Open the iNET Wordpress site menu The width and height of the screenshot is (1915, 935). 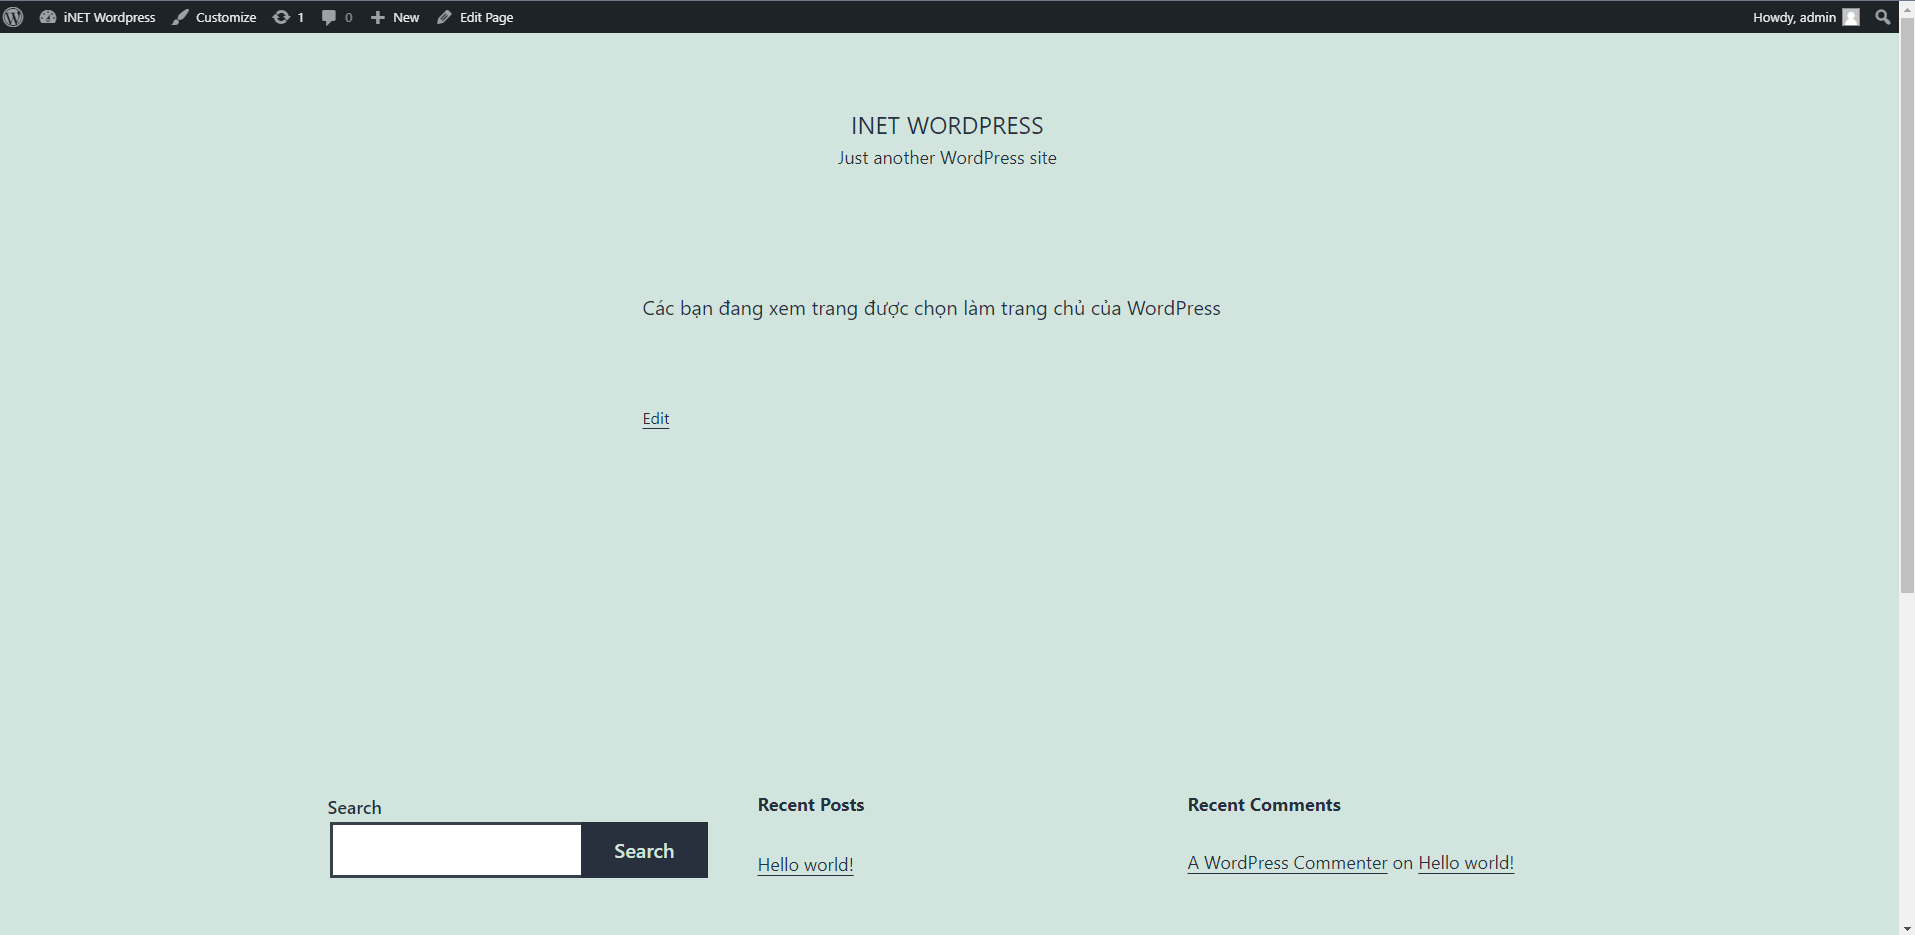[x=109, y=17]
